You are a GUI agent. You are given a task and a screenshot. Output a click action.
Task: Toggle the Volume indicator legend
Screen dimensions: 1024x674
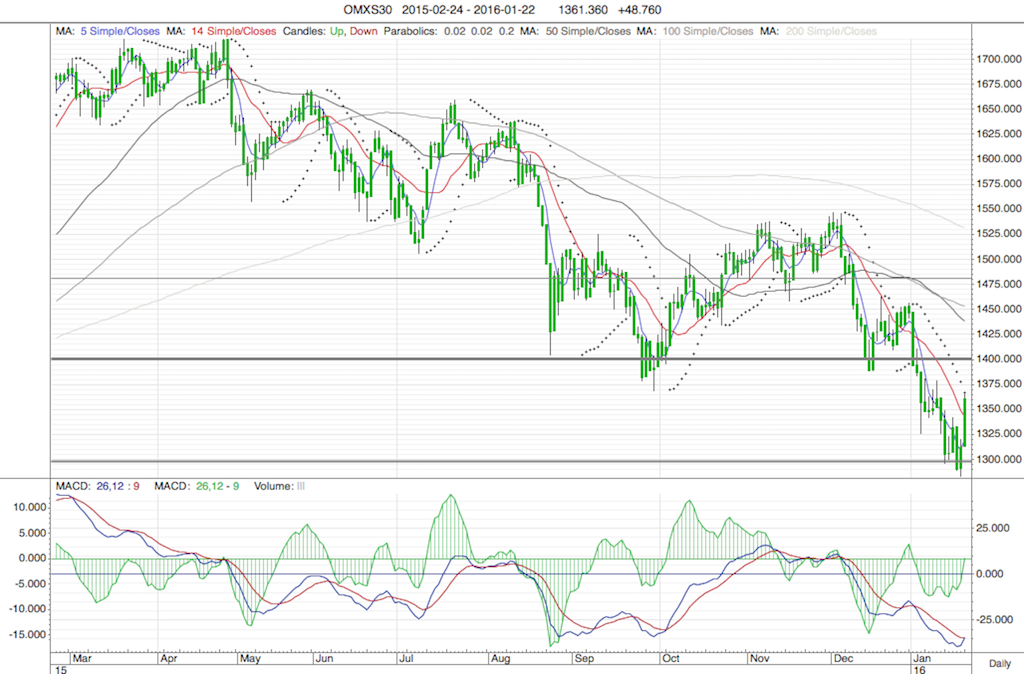click(x=278, y=486)
